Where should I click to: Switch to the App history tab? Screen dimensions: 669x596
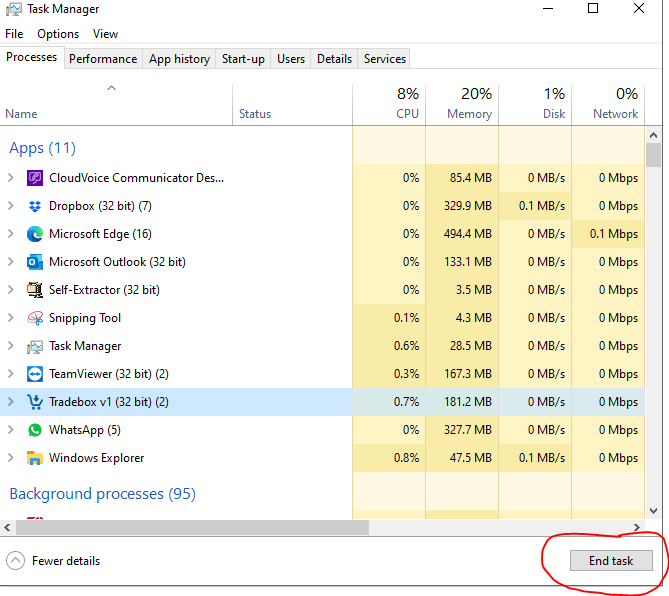click(x=179, y=59)
